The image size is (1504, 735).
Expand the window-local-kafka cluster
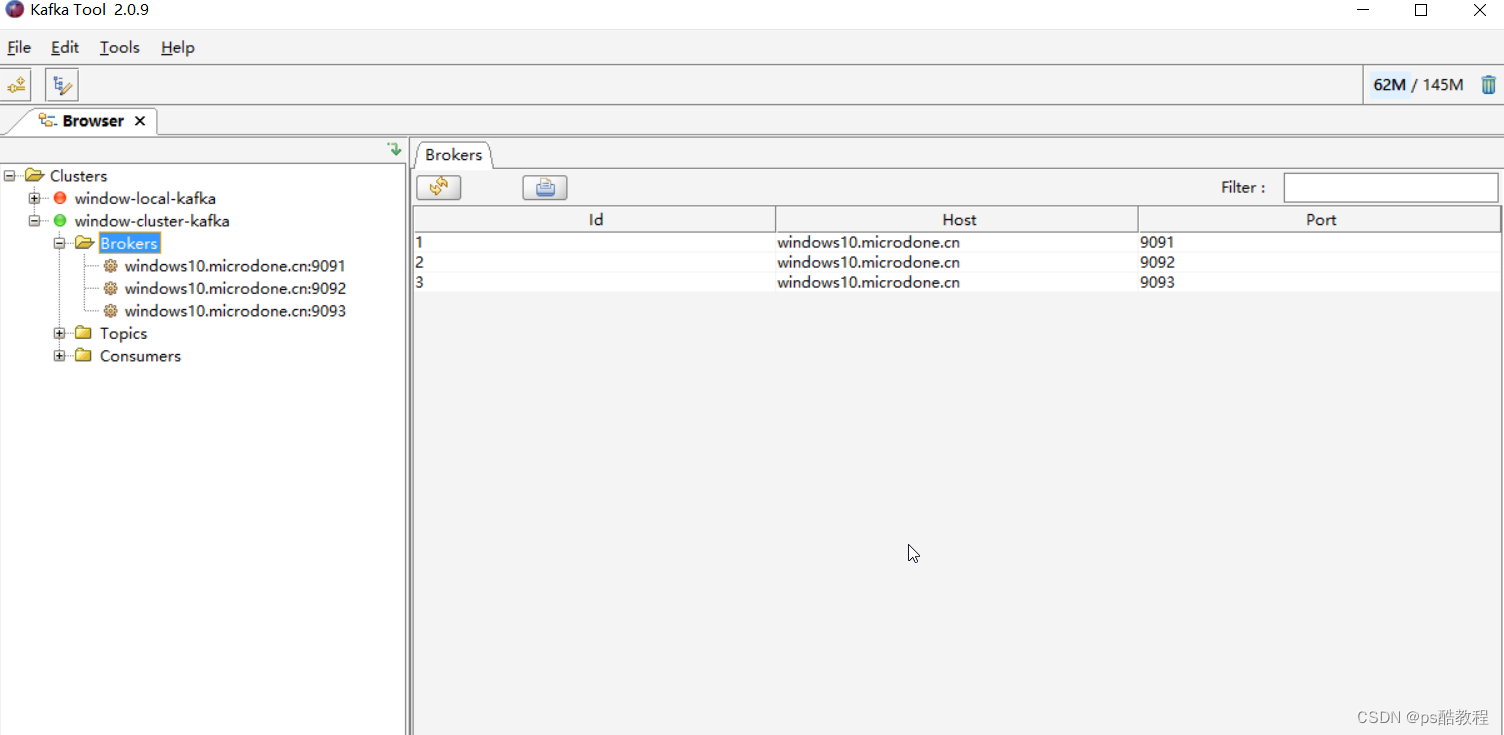pyautogui.click(x=35, y=198)
